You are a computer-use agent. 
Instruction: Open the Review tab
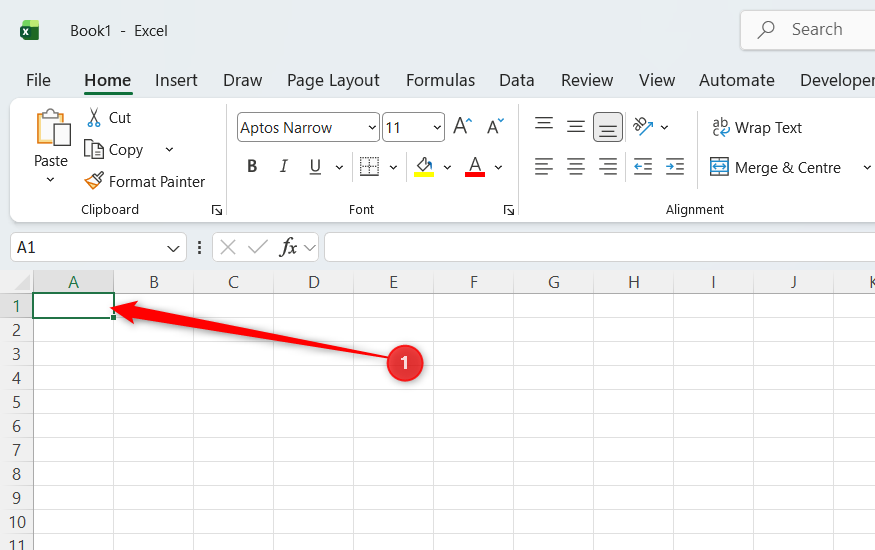[x=586, y=80]
